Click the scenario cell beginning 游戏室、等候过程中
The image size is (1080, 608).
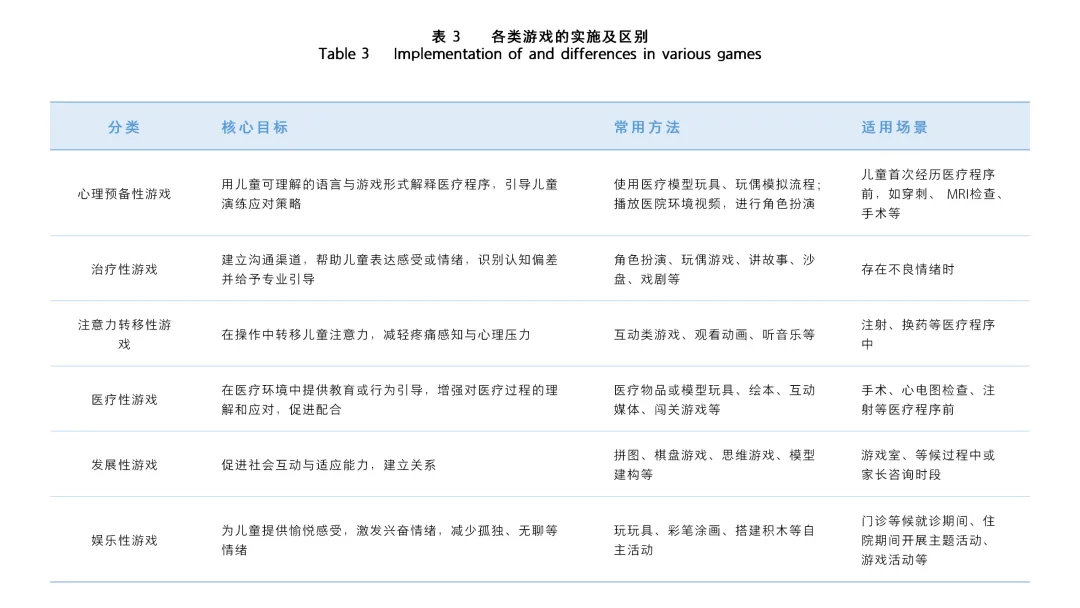click(928, 465)
